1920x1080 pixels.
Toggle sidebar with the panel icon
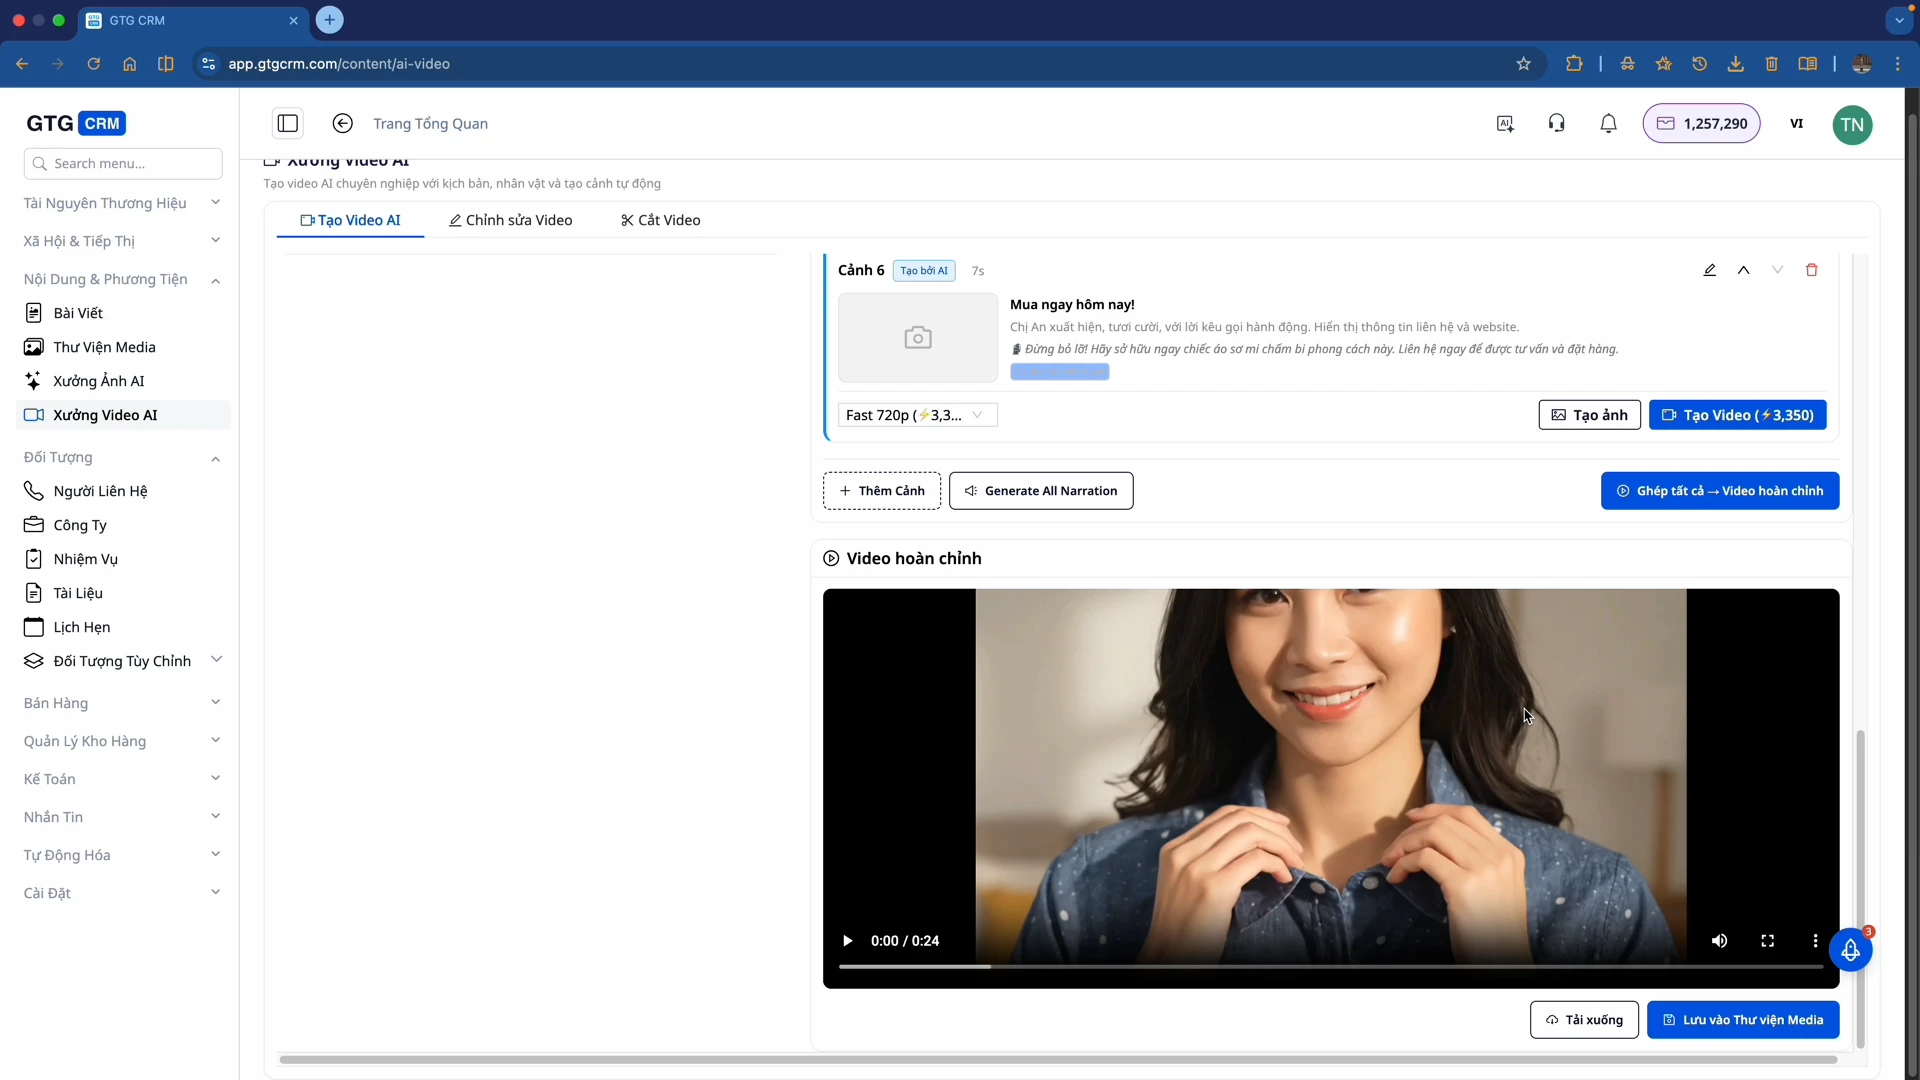click(x=288, y=124)
